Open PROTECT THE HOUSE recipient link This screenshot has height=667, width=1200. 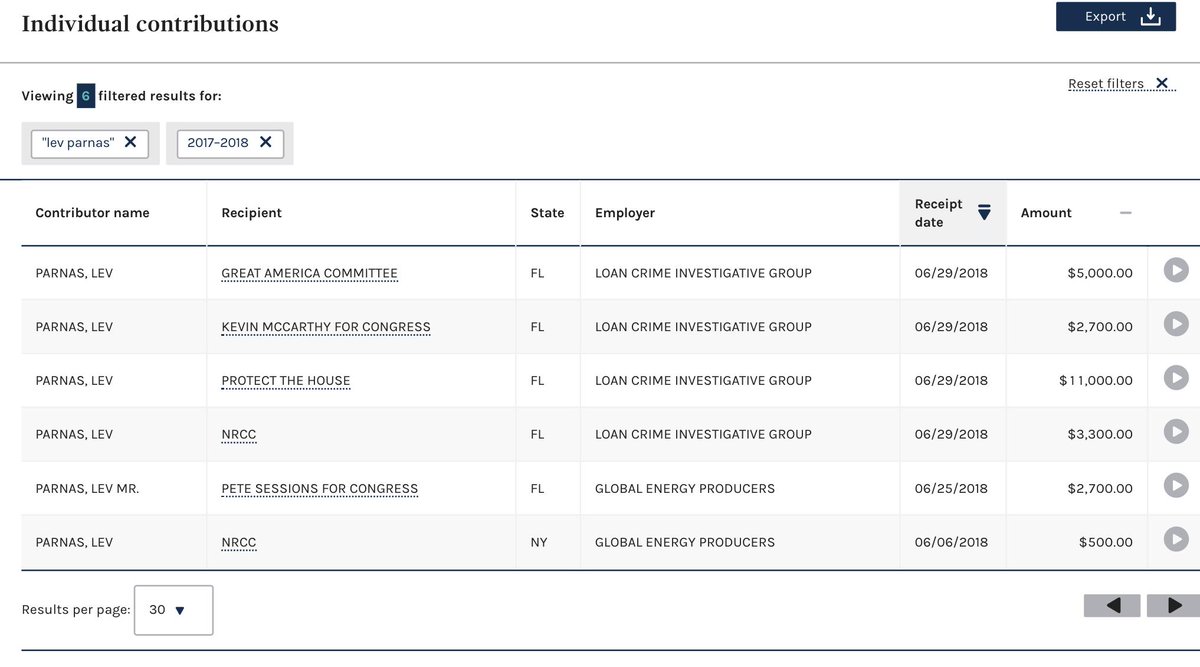[286, 381]
